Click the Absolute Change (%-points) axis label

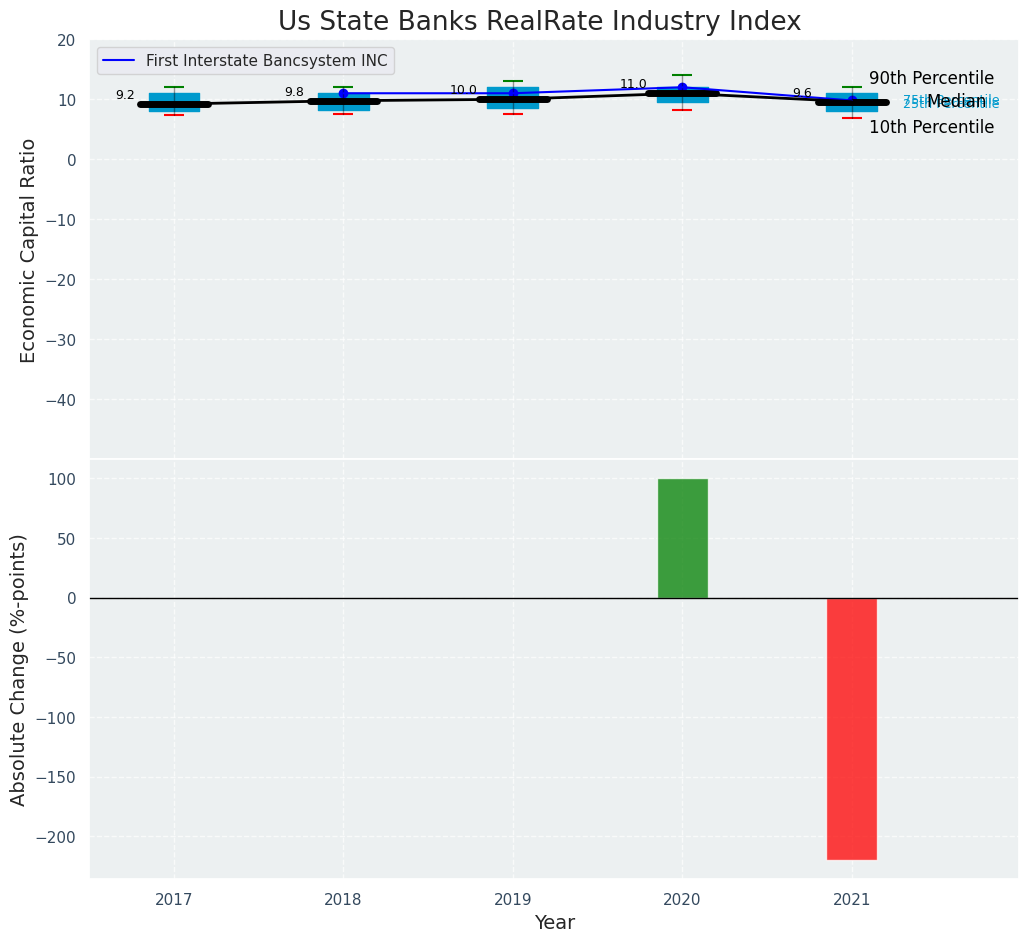19,669
